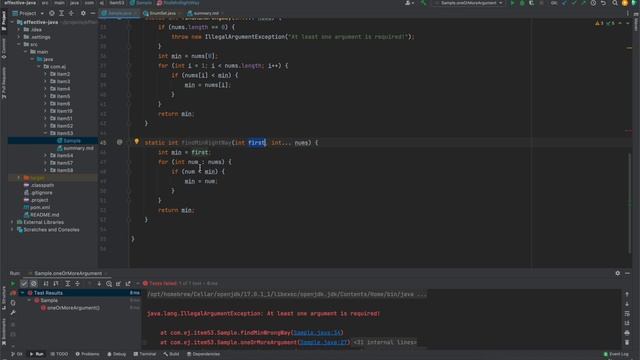Open wrench settings in Run sidebar
640x360 pixels.
point(13,313)
